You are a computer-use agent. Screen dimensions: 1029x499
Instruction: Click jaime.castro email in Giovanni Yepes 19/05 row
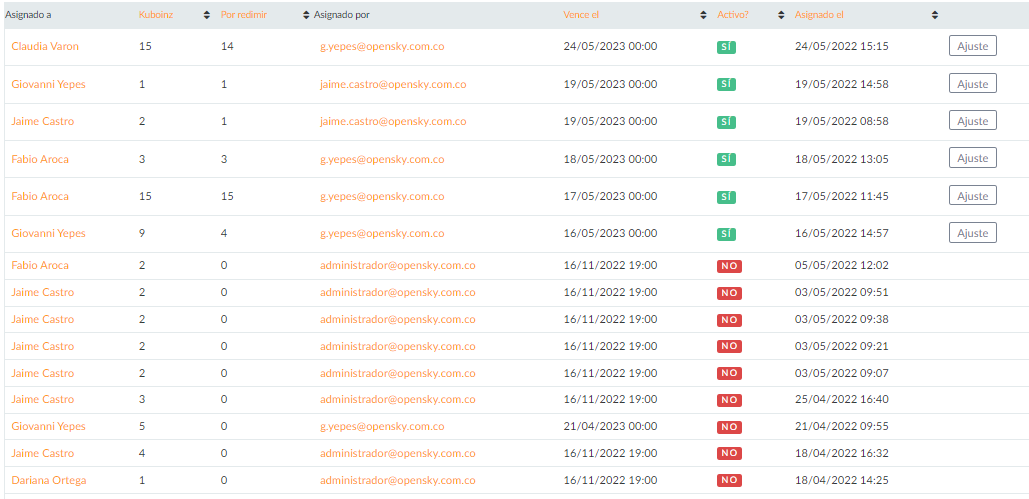click(393, 84)
